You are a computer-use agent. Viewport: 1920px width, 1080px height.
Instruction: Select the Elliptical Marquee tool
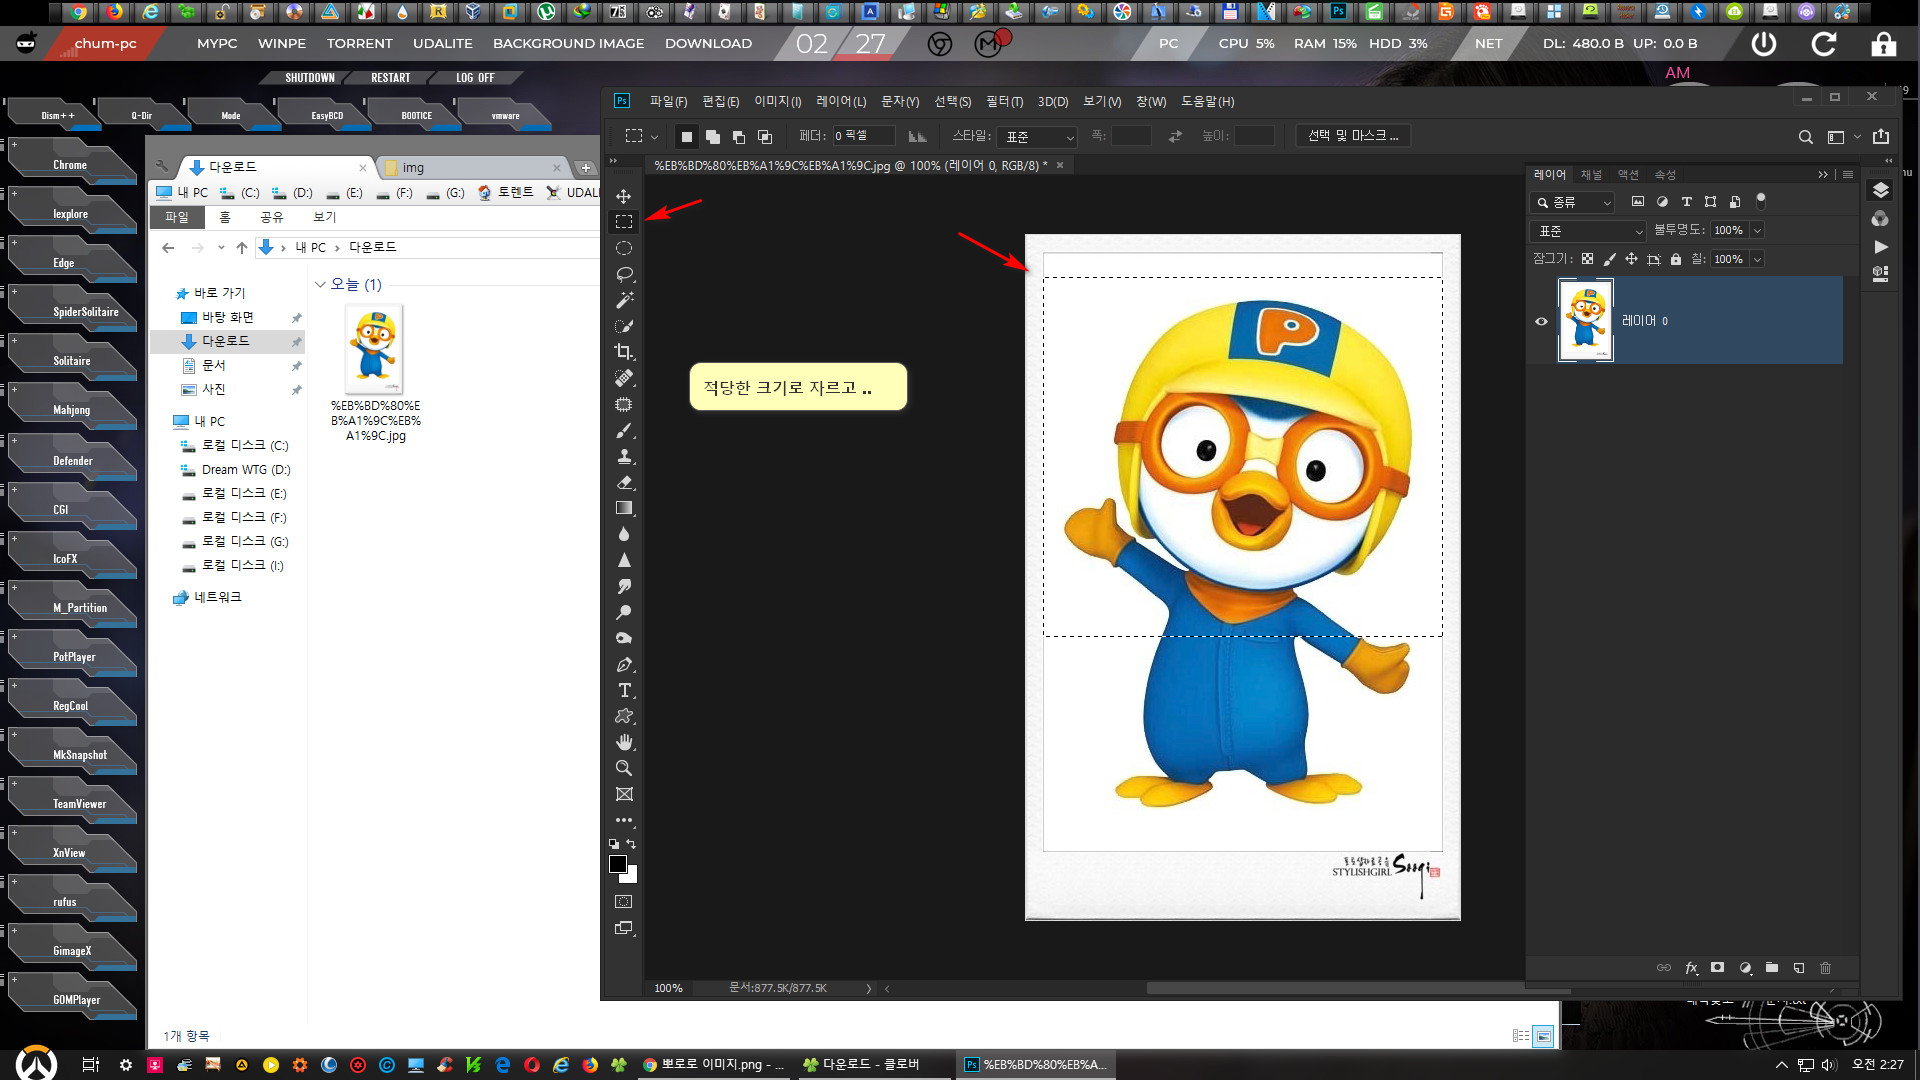(624, 248)
